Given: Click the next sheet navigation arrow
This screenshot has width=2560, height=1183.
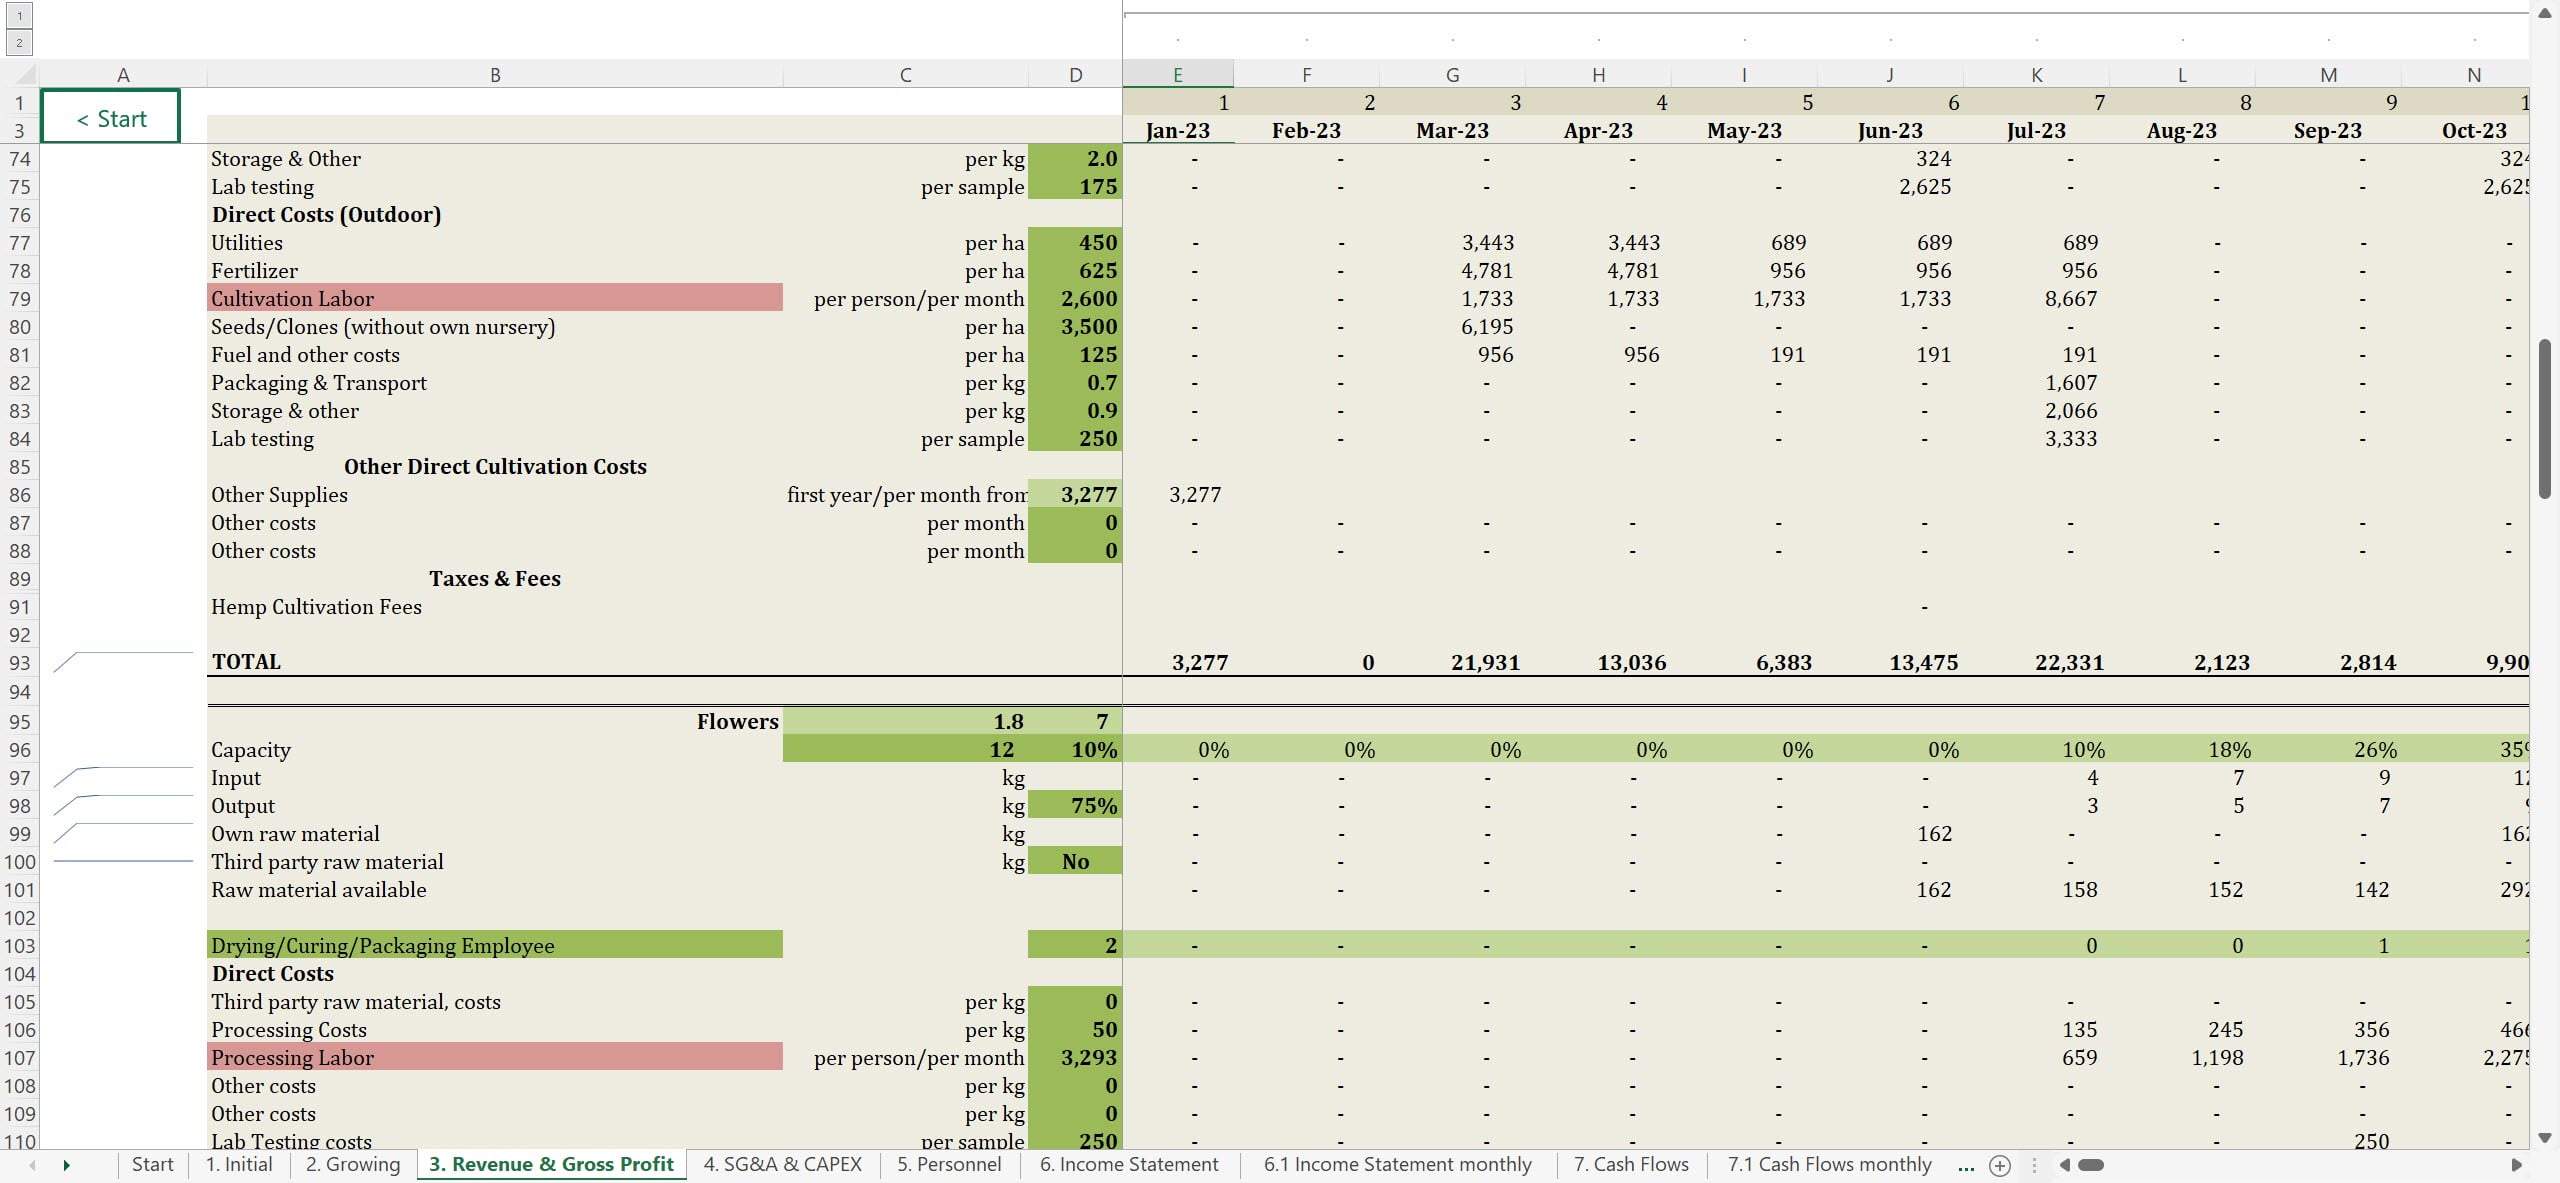Looking at the screenshot, I should (x=66, y=1165).
